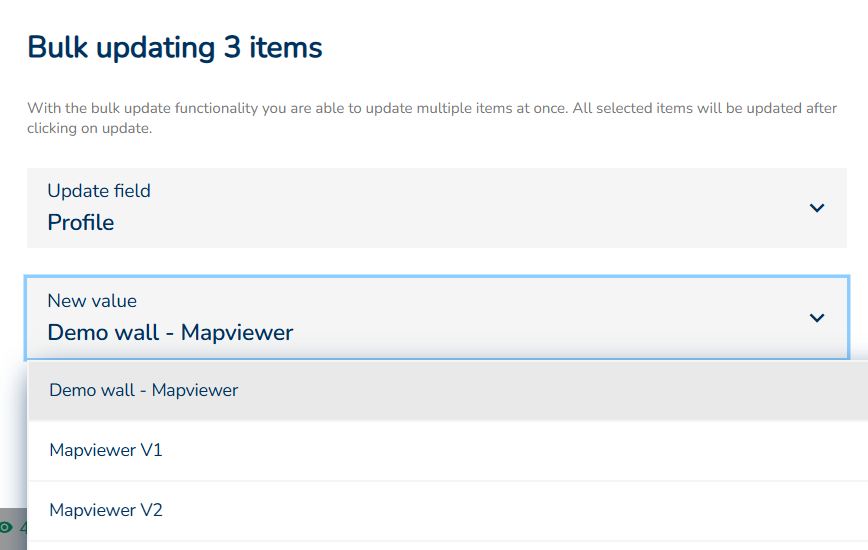Choose the Mapviewer V1 option
868x550 pixels.
106,450
